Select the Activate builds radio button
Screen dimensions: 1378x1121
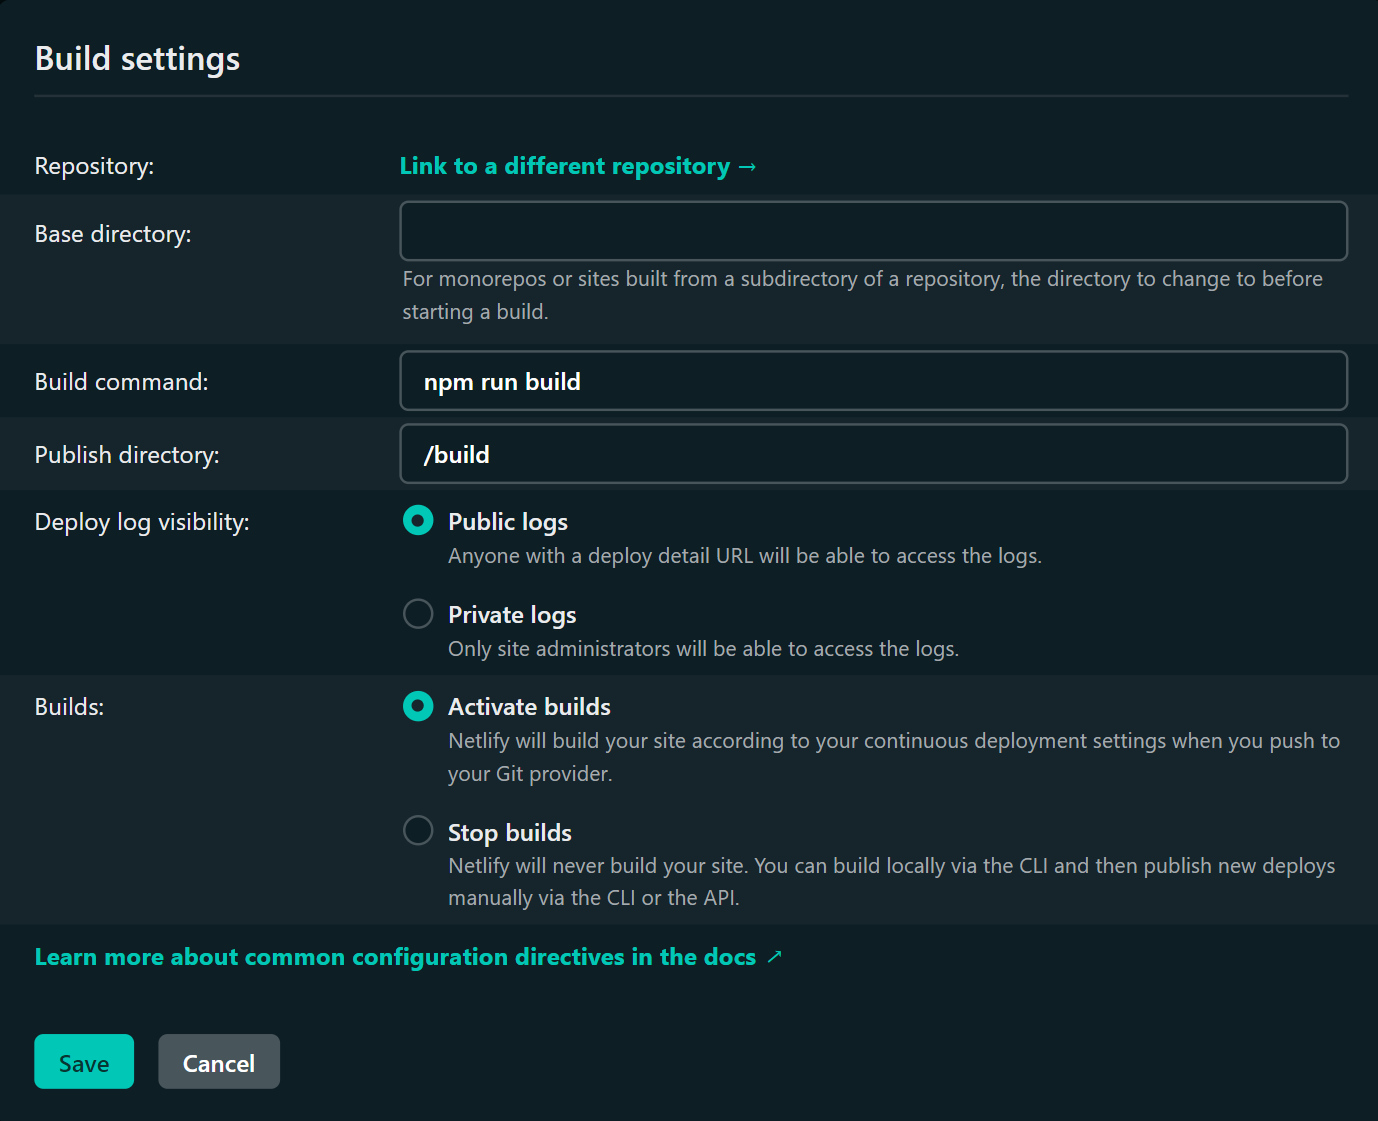point(418,707)
